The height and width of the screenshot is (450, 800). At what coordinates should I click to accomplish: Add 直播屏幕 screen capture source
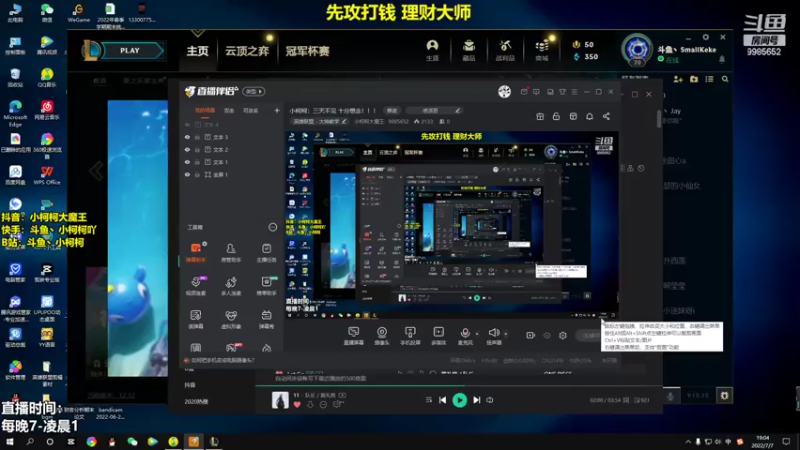(354, 336)
